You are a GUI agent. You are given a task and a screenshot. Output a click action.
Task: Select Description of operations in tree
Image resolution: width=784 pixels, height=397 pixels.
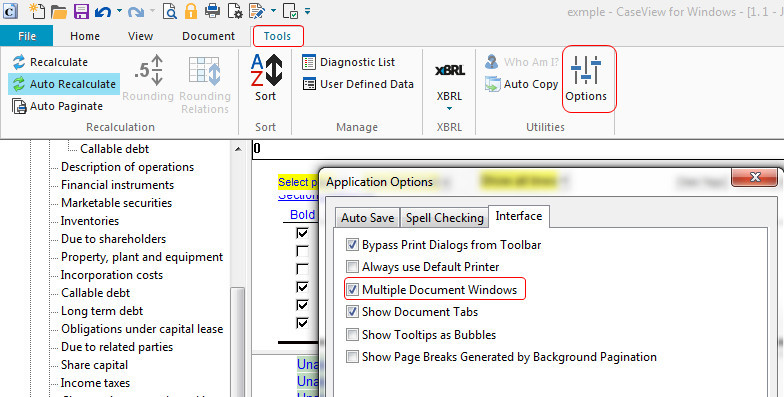tap(128, 167)
